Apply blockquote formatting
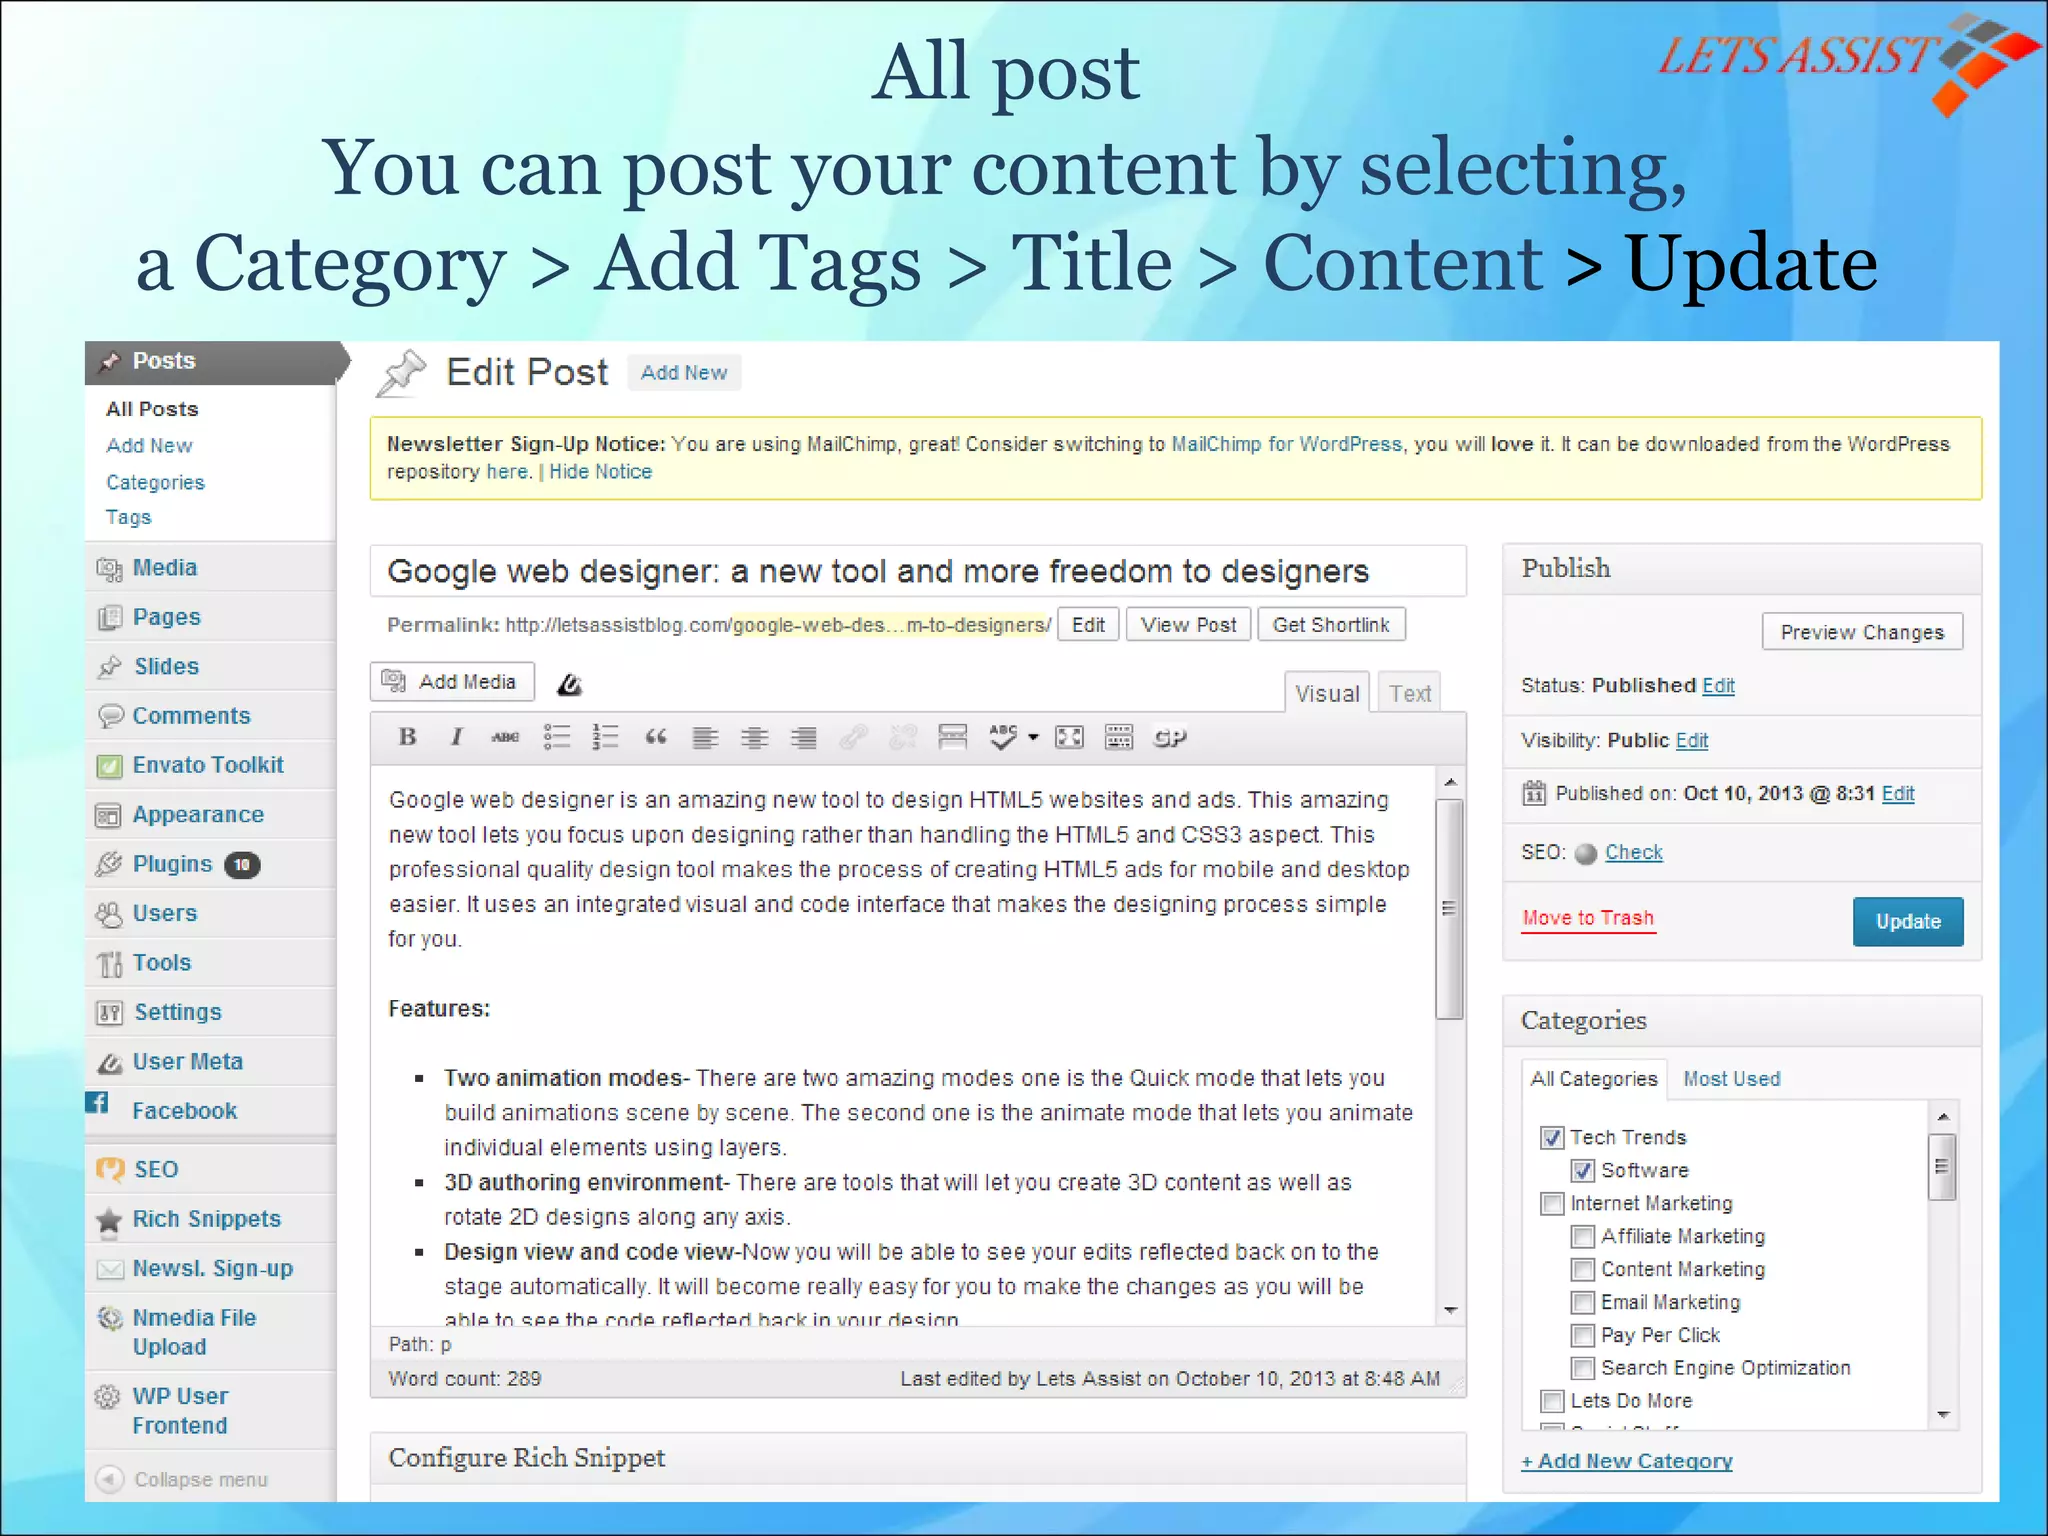The image size is (2048, 1536). 655,738
